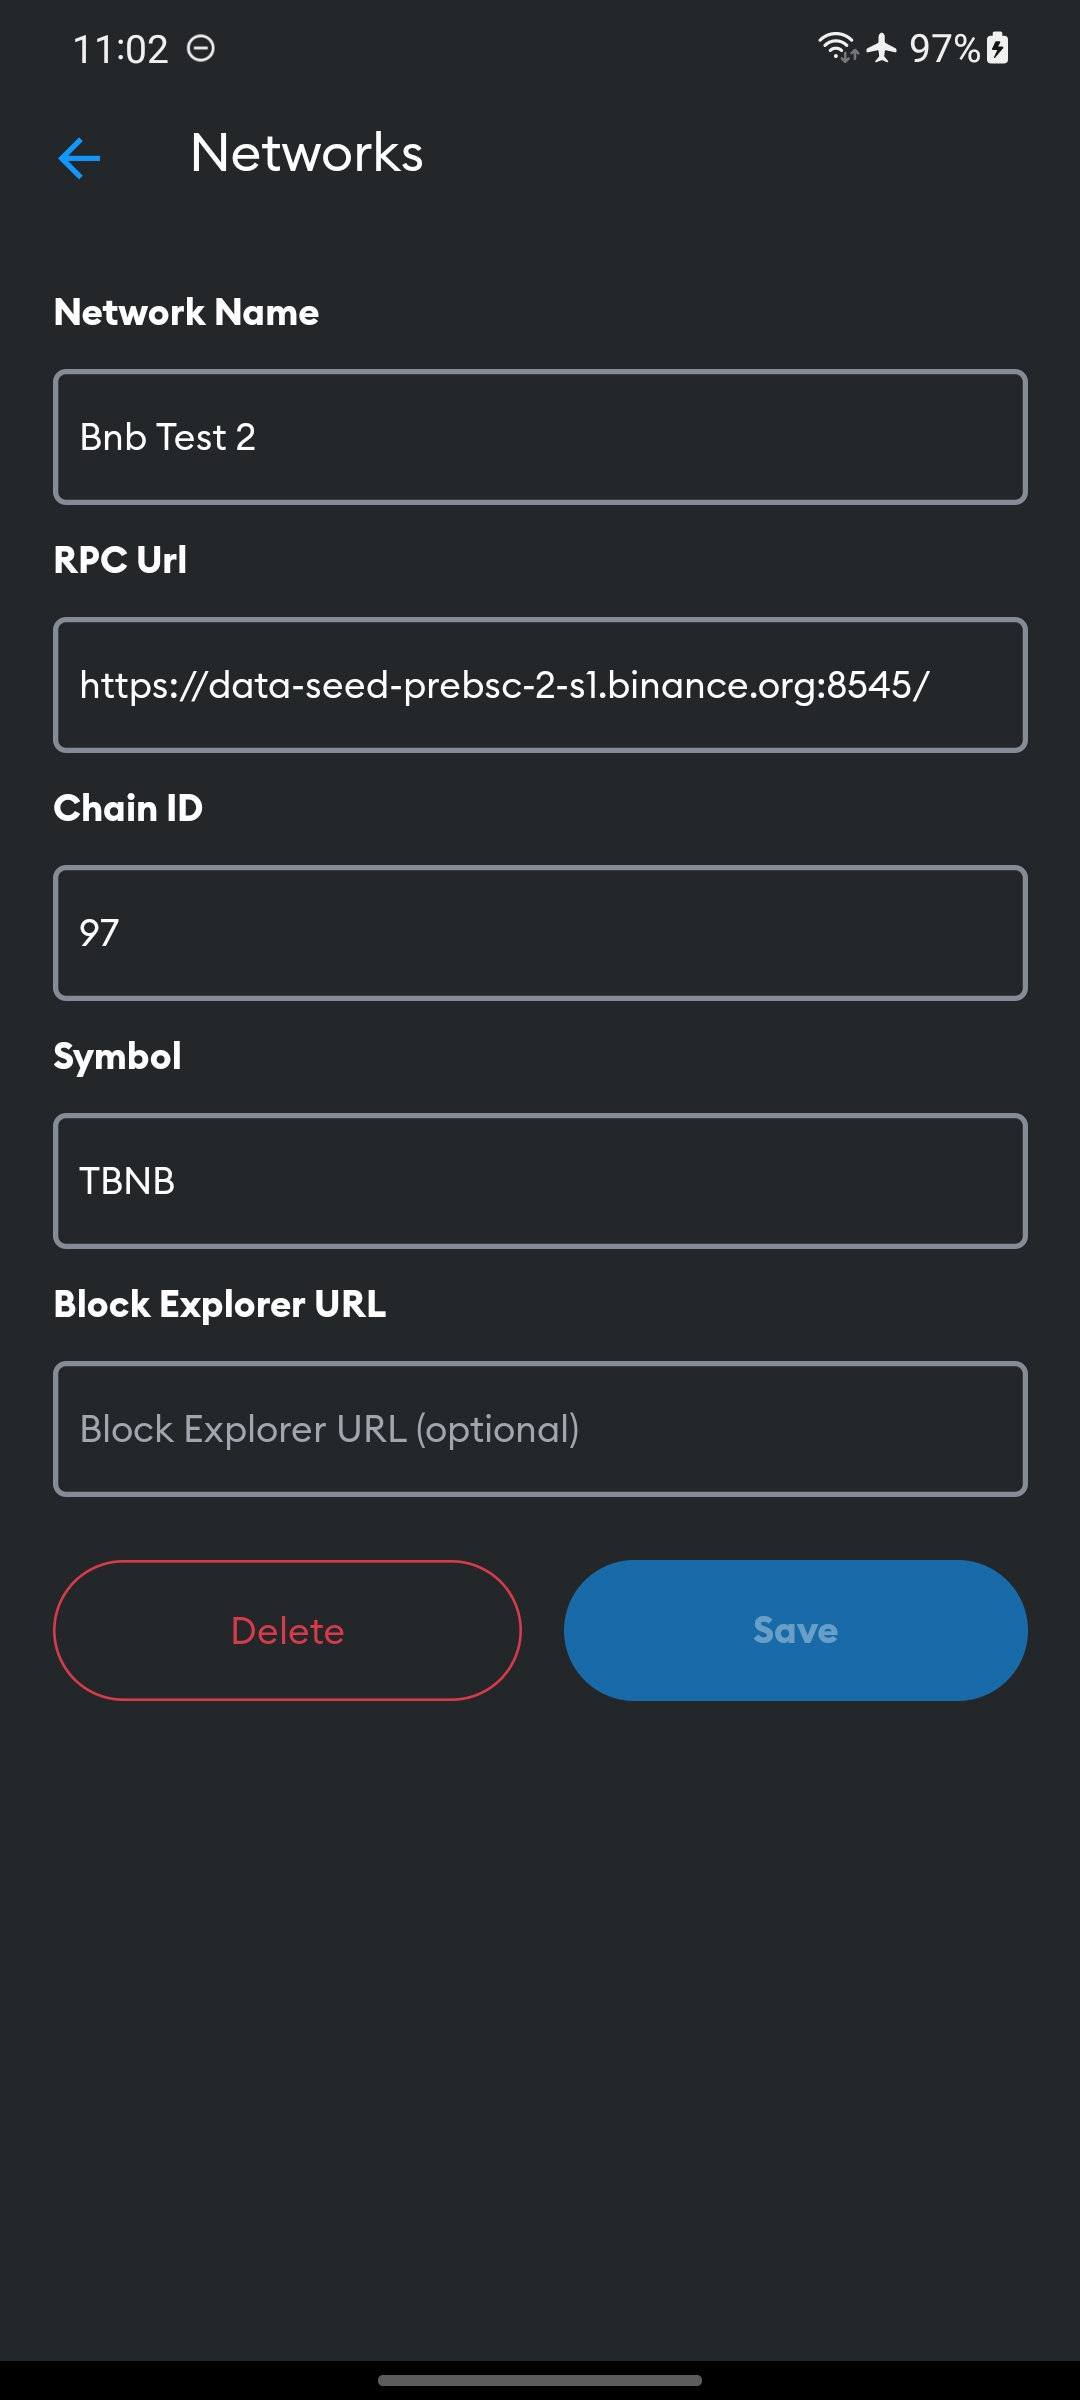Tap the Networks screen title
Viewport: 1080px width, 2400px height.
(x=307, y=154)
